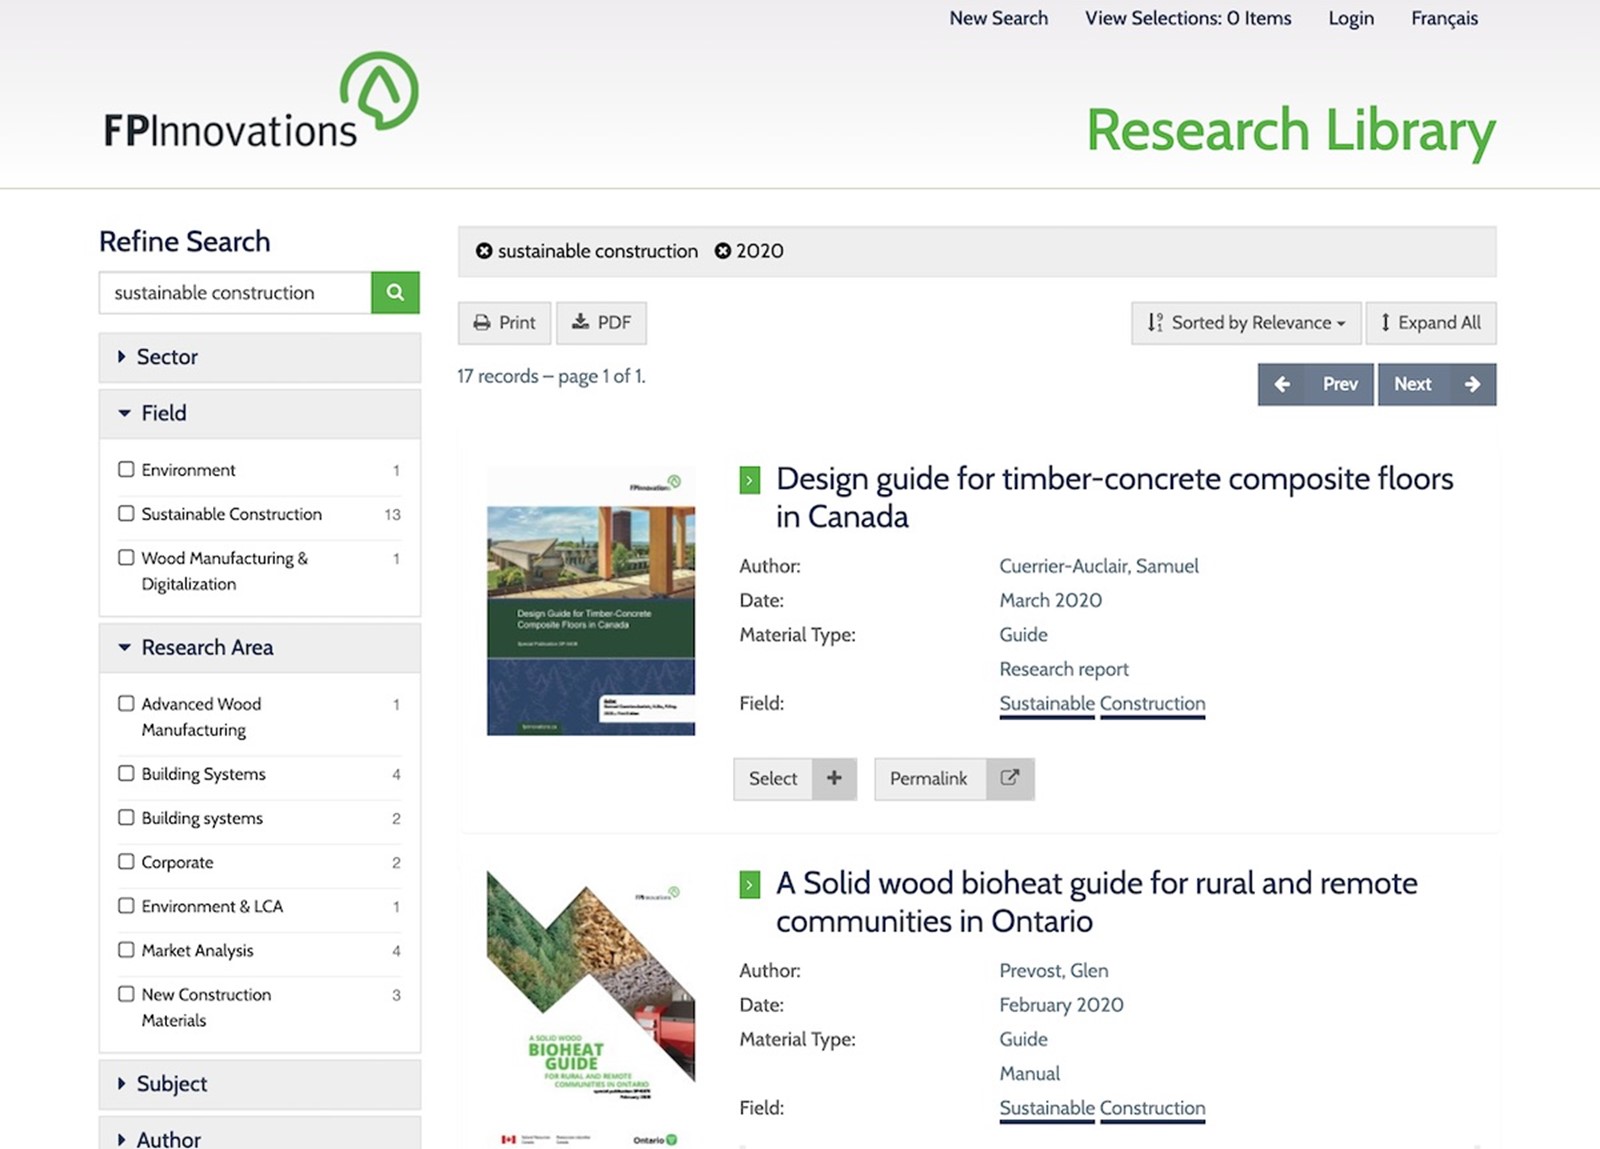Expand the Sector filter section
The width and height of the screenshot is (1600, 1149).
click(x=259, y=357)
